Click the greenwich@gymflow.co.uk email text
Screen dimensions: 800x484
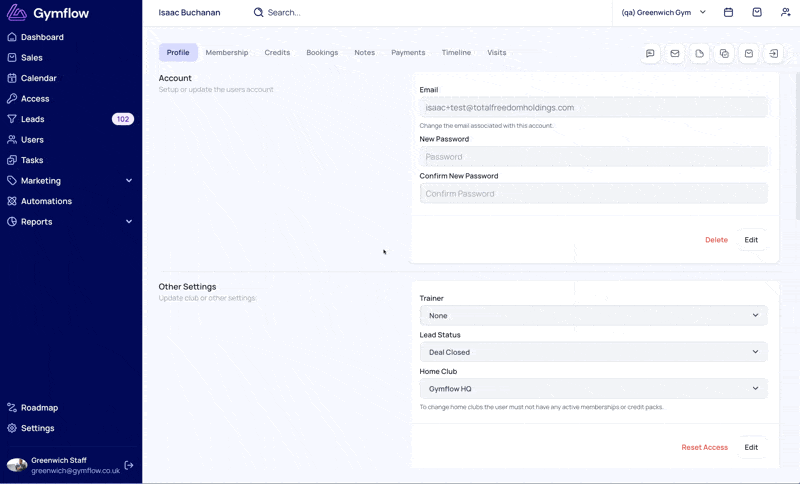(x=76, y=471)
